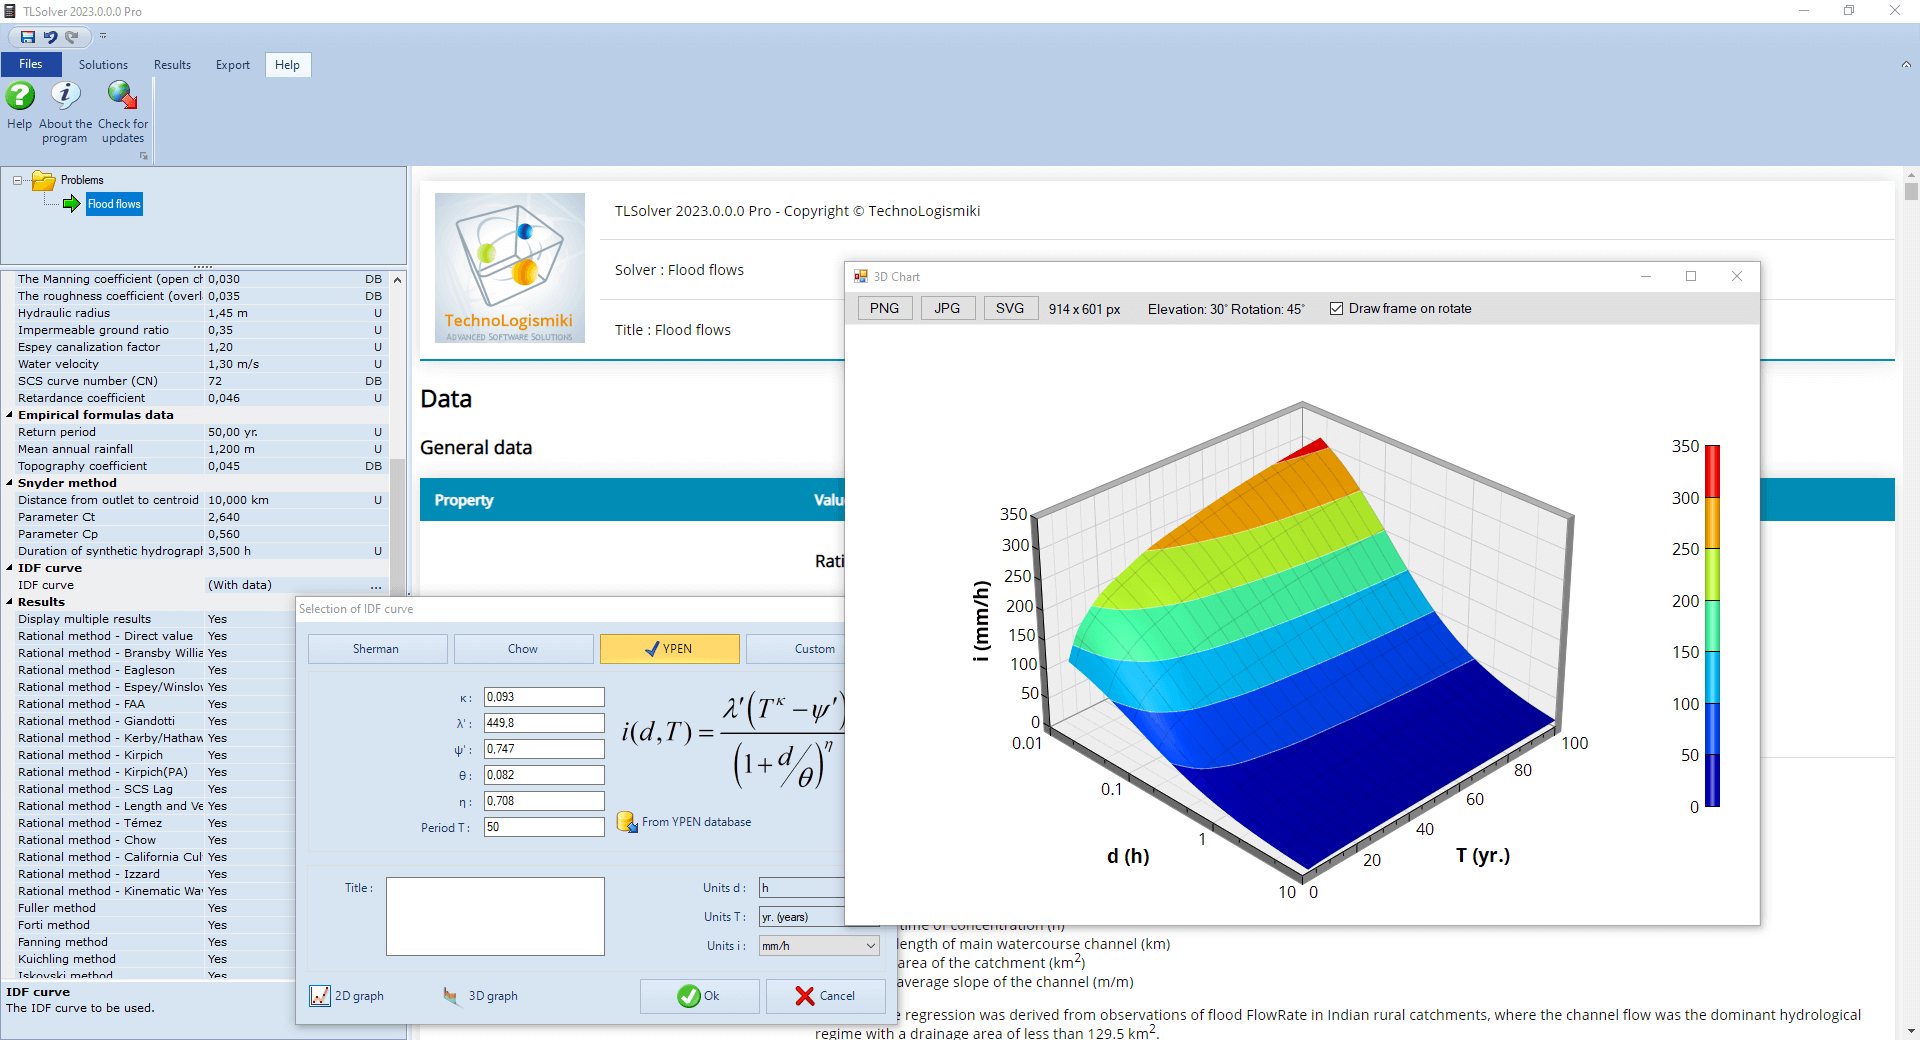The height and width of the screenshot is (1040, 1920).
Task: Click the ellipsis button in IDF curve row
Action: coord(376,586)
